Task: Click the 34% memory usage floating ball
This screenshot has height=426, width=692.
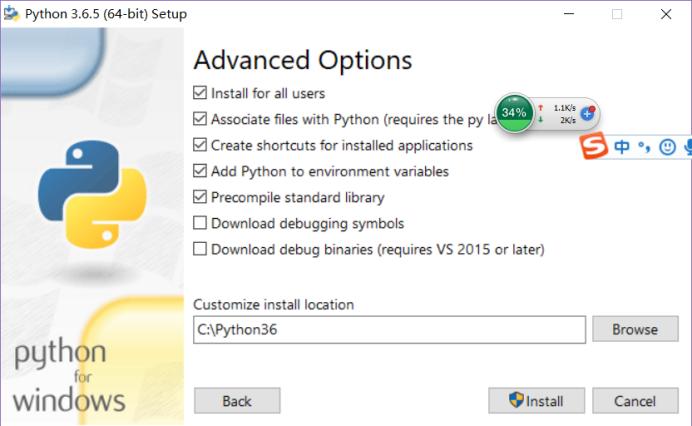Action: click(514, 113)
